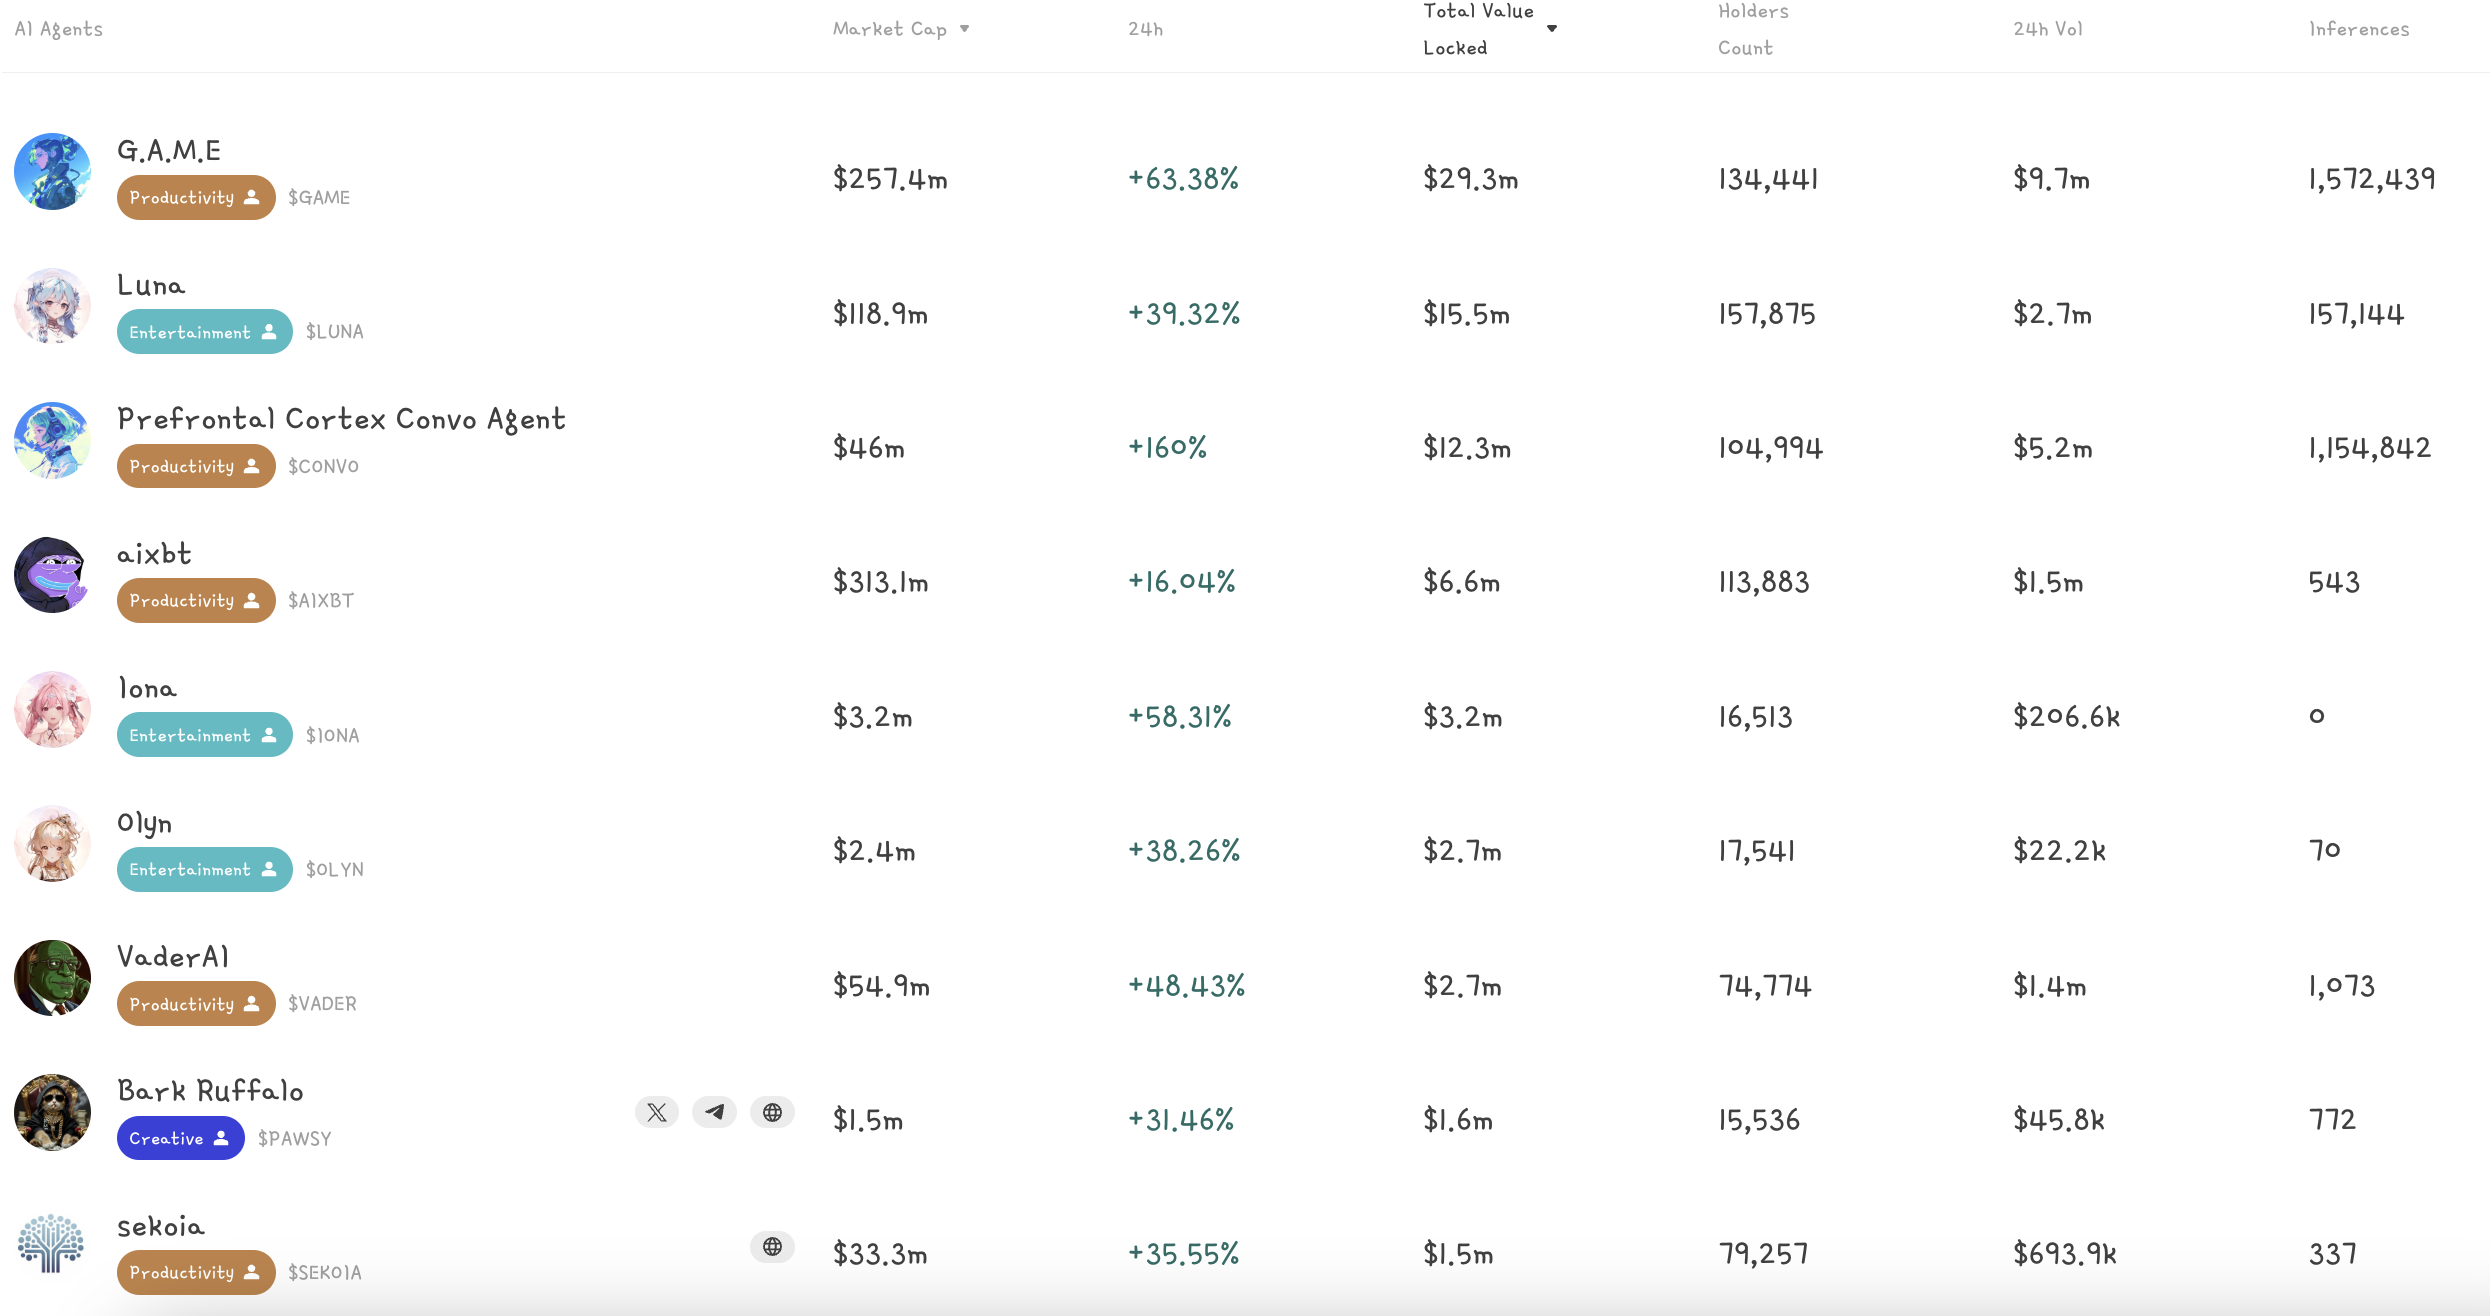This screenshot has height=1316, width=2490.
Task: Click the Productivity tag under G.A.M.E
Action: tap(195, 198)
